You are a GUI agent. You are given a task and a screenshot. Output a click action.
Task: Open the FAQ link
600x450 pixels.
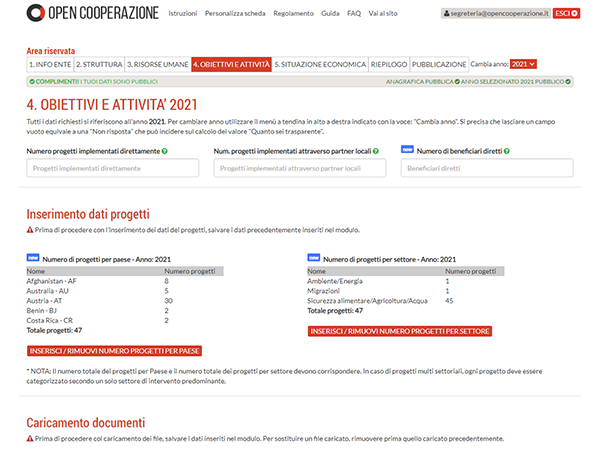click(x=354, y=13)
